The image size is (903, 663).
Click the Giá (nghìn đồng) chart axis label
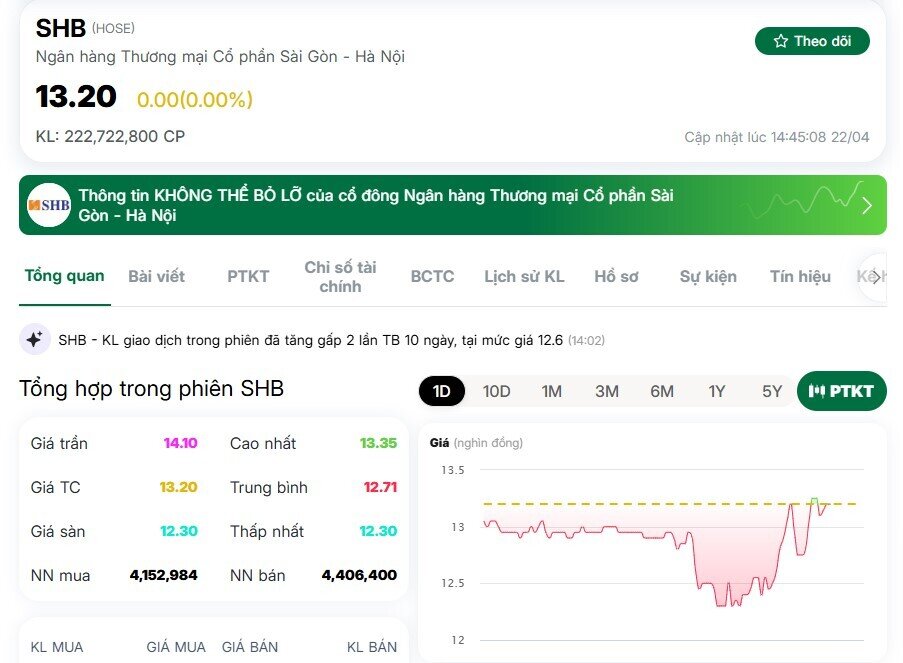click(476, 442)
